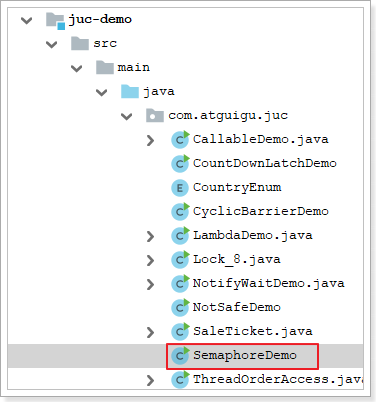Click the src folder icon
376x402 pixels.
[x=80, y=44]
